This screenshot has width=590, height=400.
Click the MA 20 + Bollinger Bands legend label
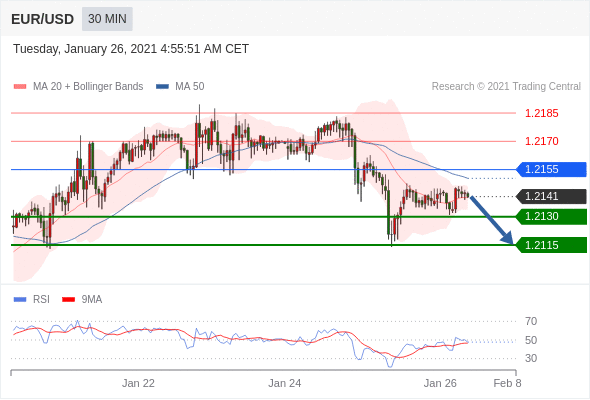pyautogui.click(x=88, y=87)
